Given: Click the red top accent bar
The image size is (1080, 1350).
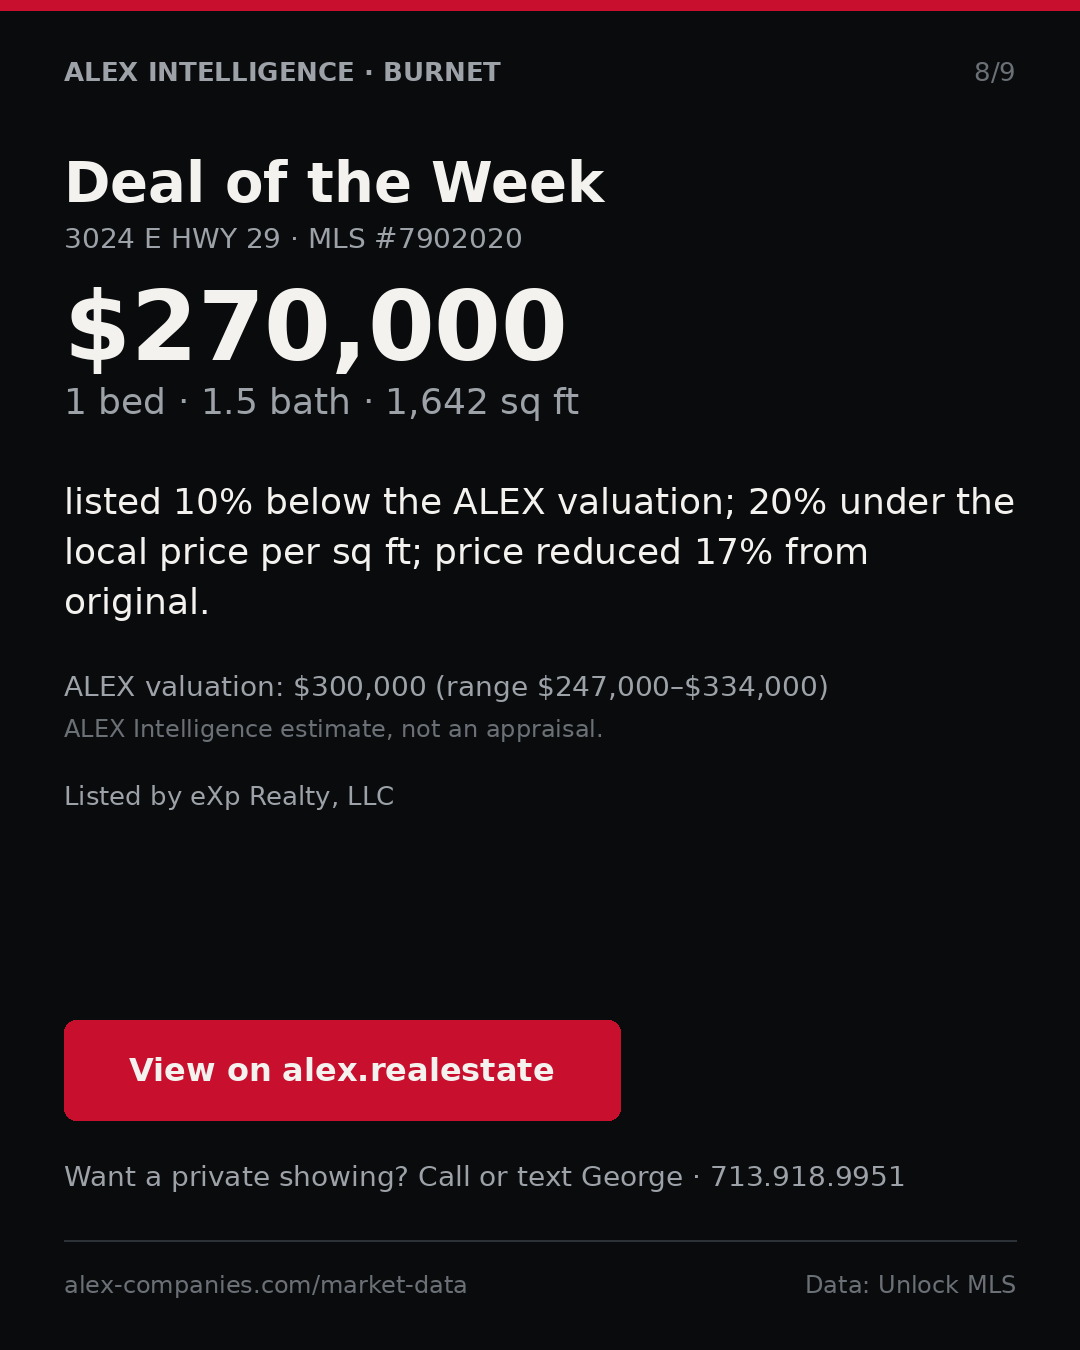Looking at the screenshot, I should (540, 5).
